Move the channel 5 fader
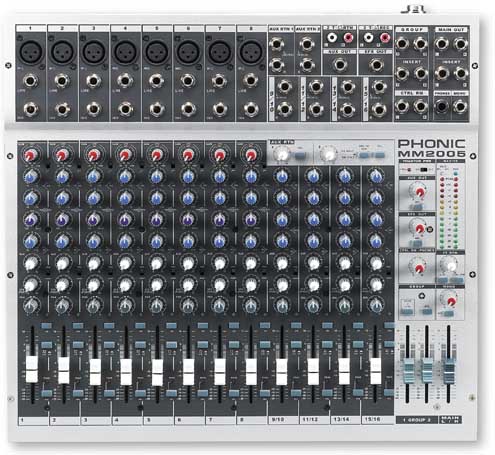Image resolution: width=495 pixels, height=455 pixels. (x=157, y=372)
